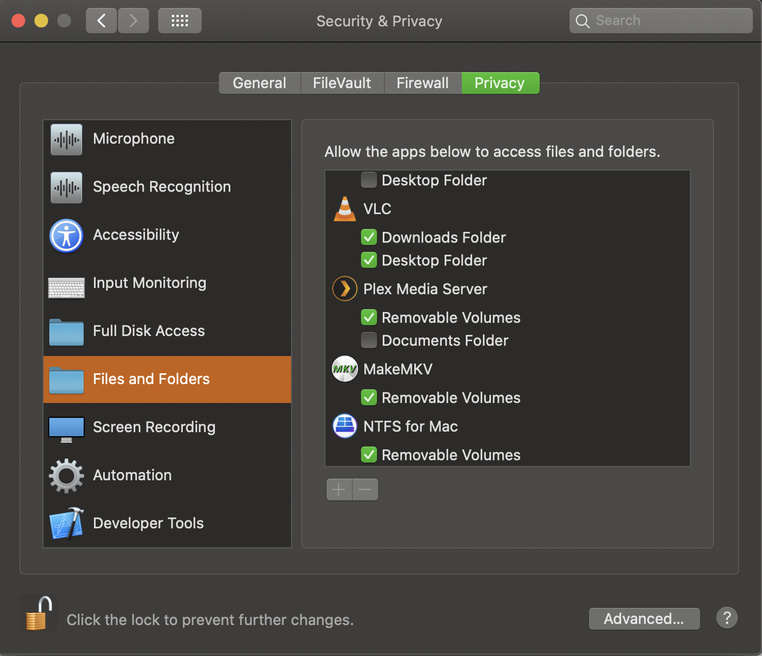
Task: Uncheck VLC Desktop Folder access
Action: (x=369, y=260)
